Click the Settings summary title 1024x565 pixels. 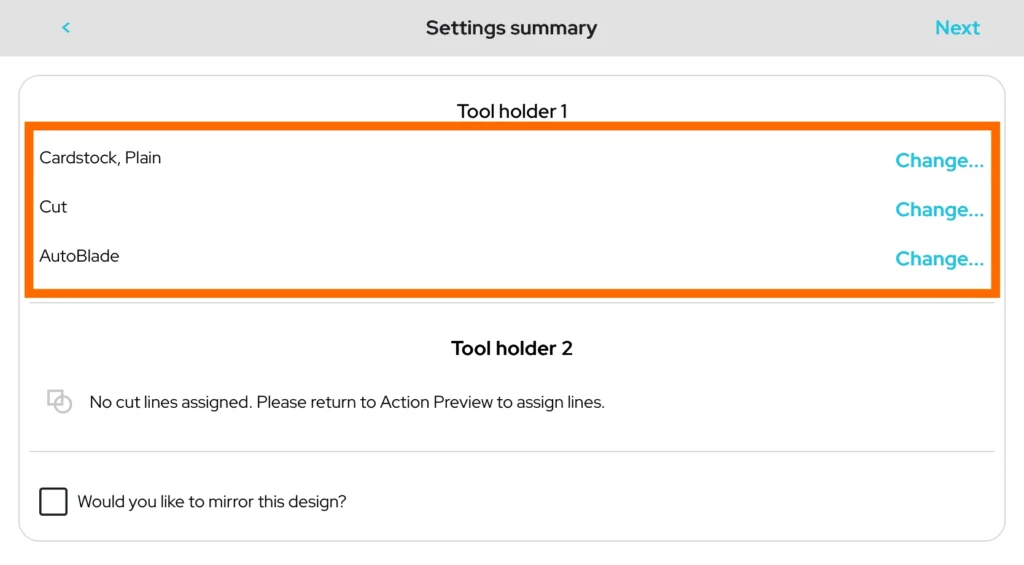point(511,28)
